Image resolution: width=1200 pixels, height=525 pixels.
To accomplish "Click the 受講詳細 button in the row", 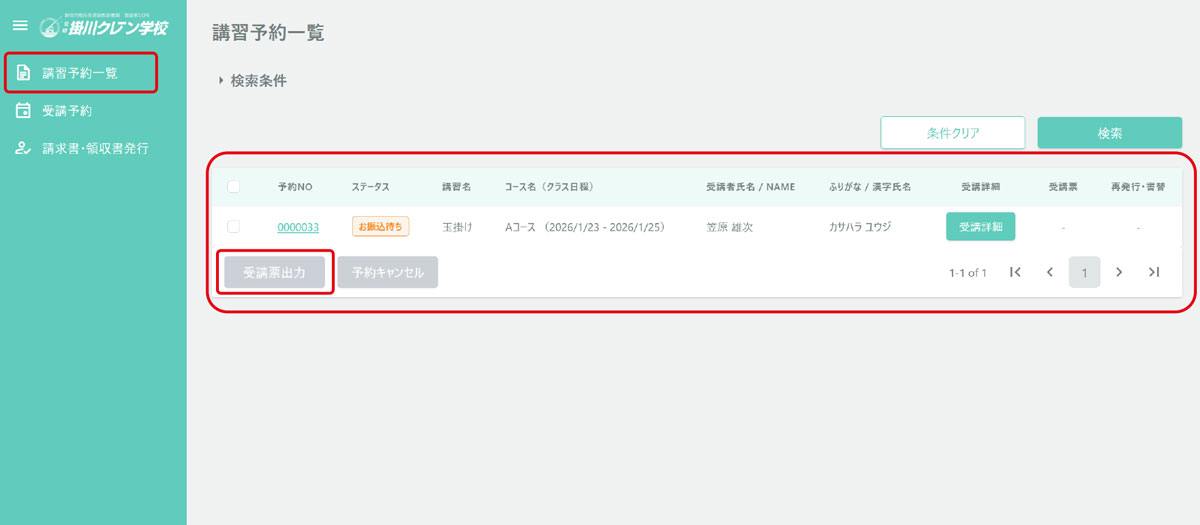I will point(980,227).
